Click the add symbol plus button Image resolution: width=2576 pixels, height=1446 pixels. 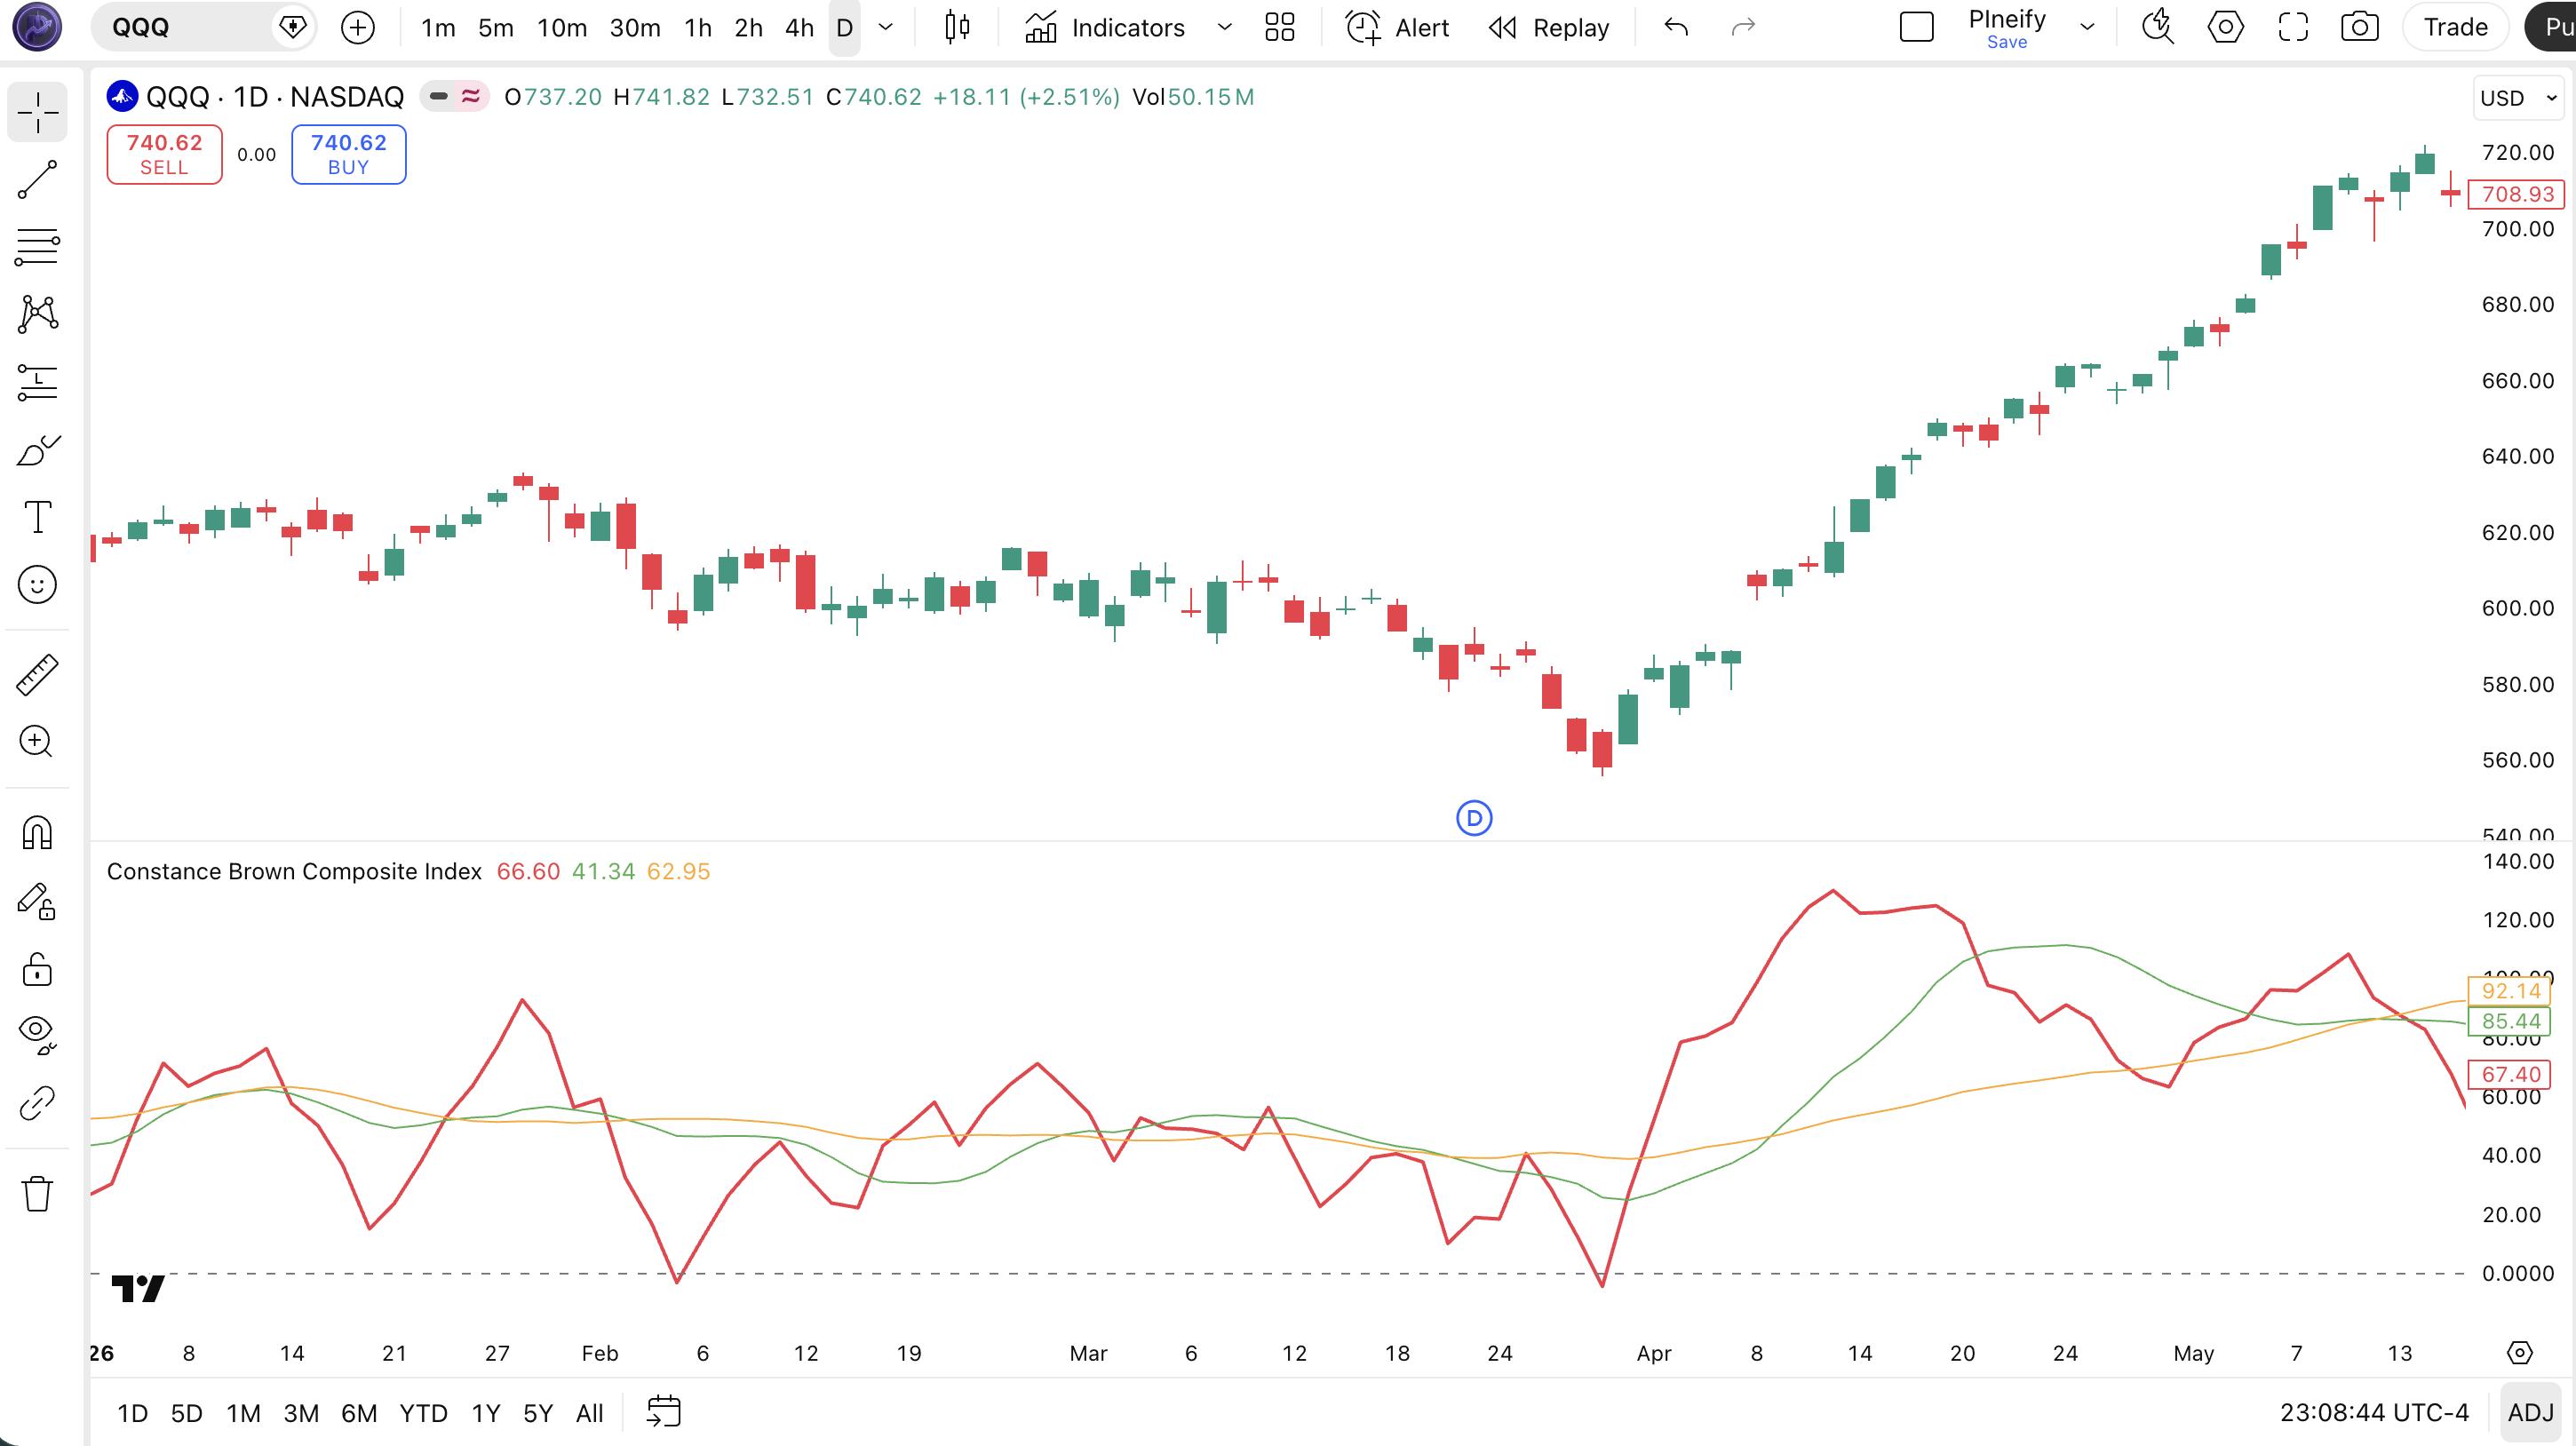coord(357,27)
